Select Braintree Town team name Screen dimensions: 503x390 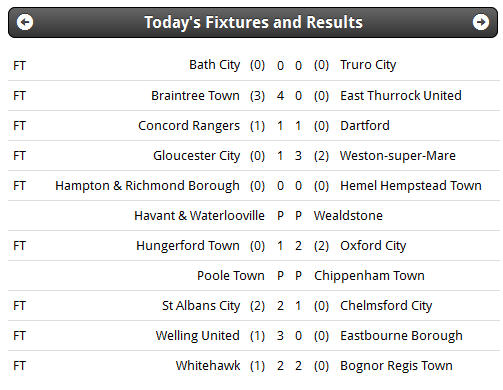(195, 96)
